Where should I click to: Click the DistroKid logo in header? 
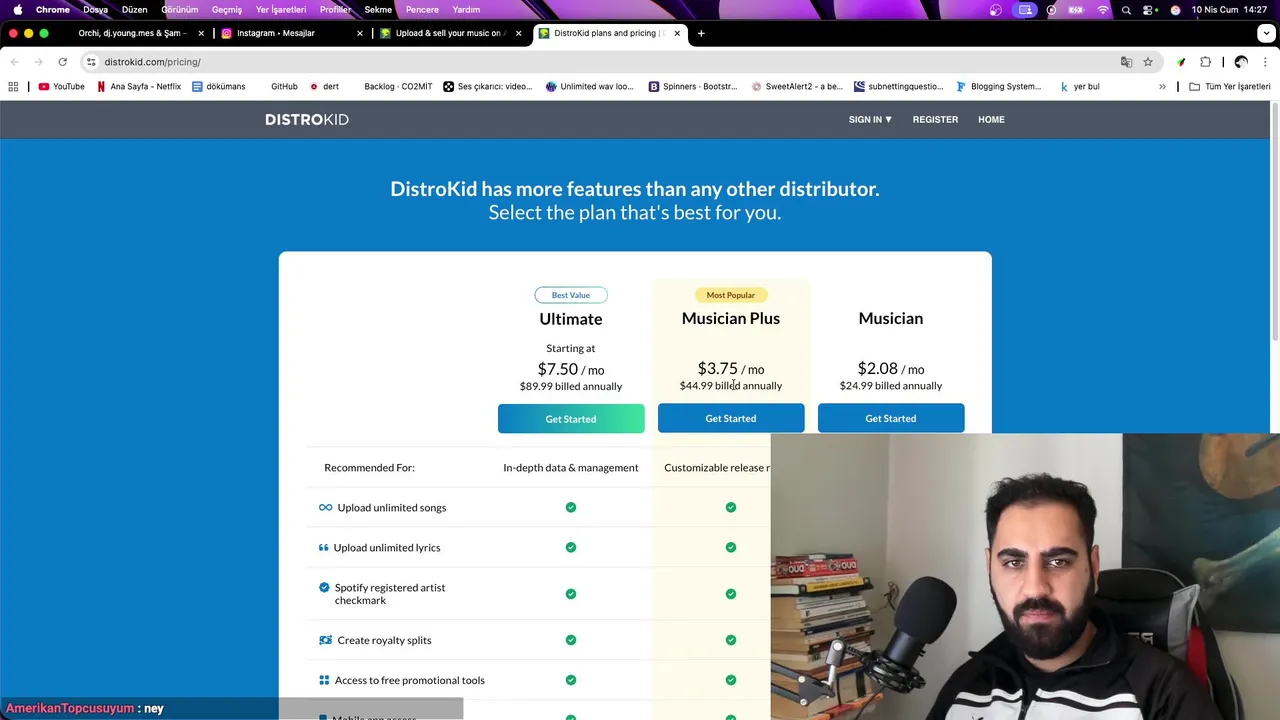tap(307, 119)
